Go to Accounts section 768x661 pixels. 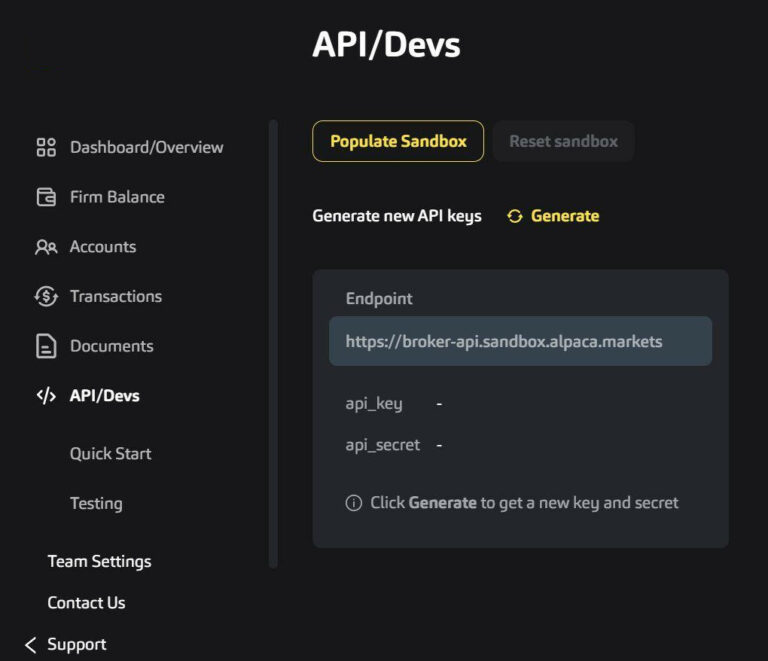(x=103, y=247)
